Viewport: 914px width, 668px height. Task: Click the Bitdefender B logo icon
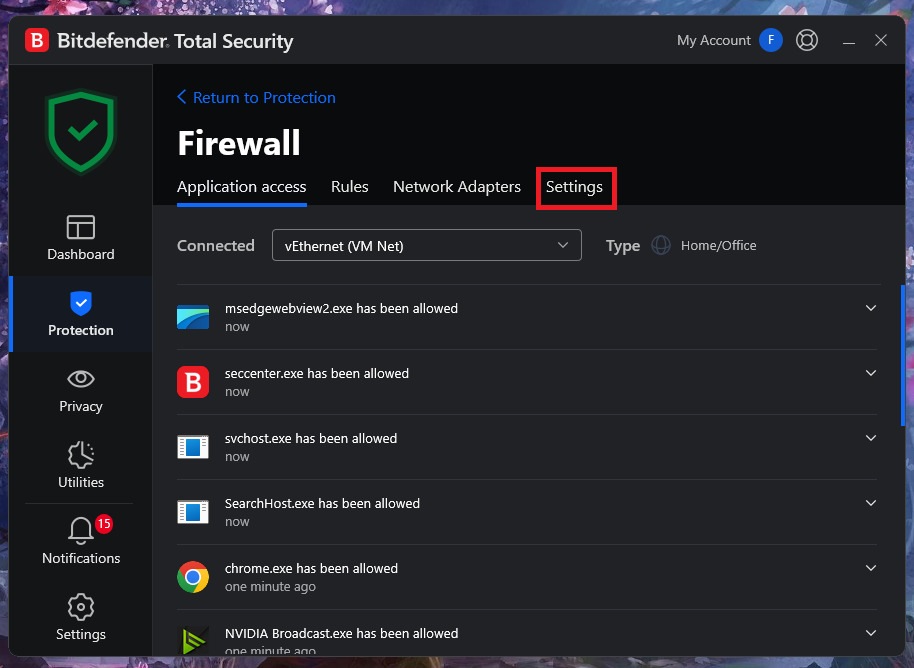click(37, 41)
